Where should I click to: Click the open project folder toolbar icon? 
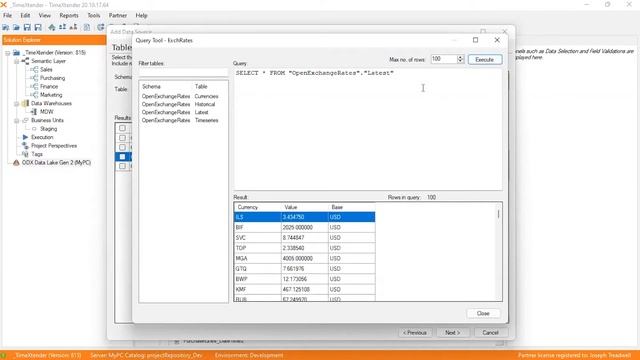pos(16,27)
